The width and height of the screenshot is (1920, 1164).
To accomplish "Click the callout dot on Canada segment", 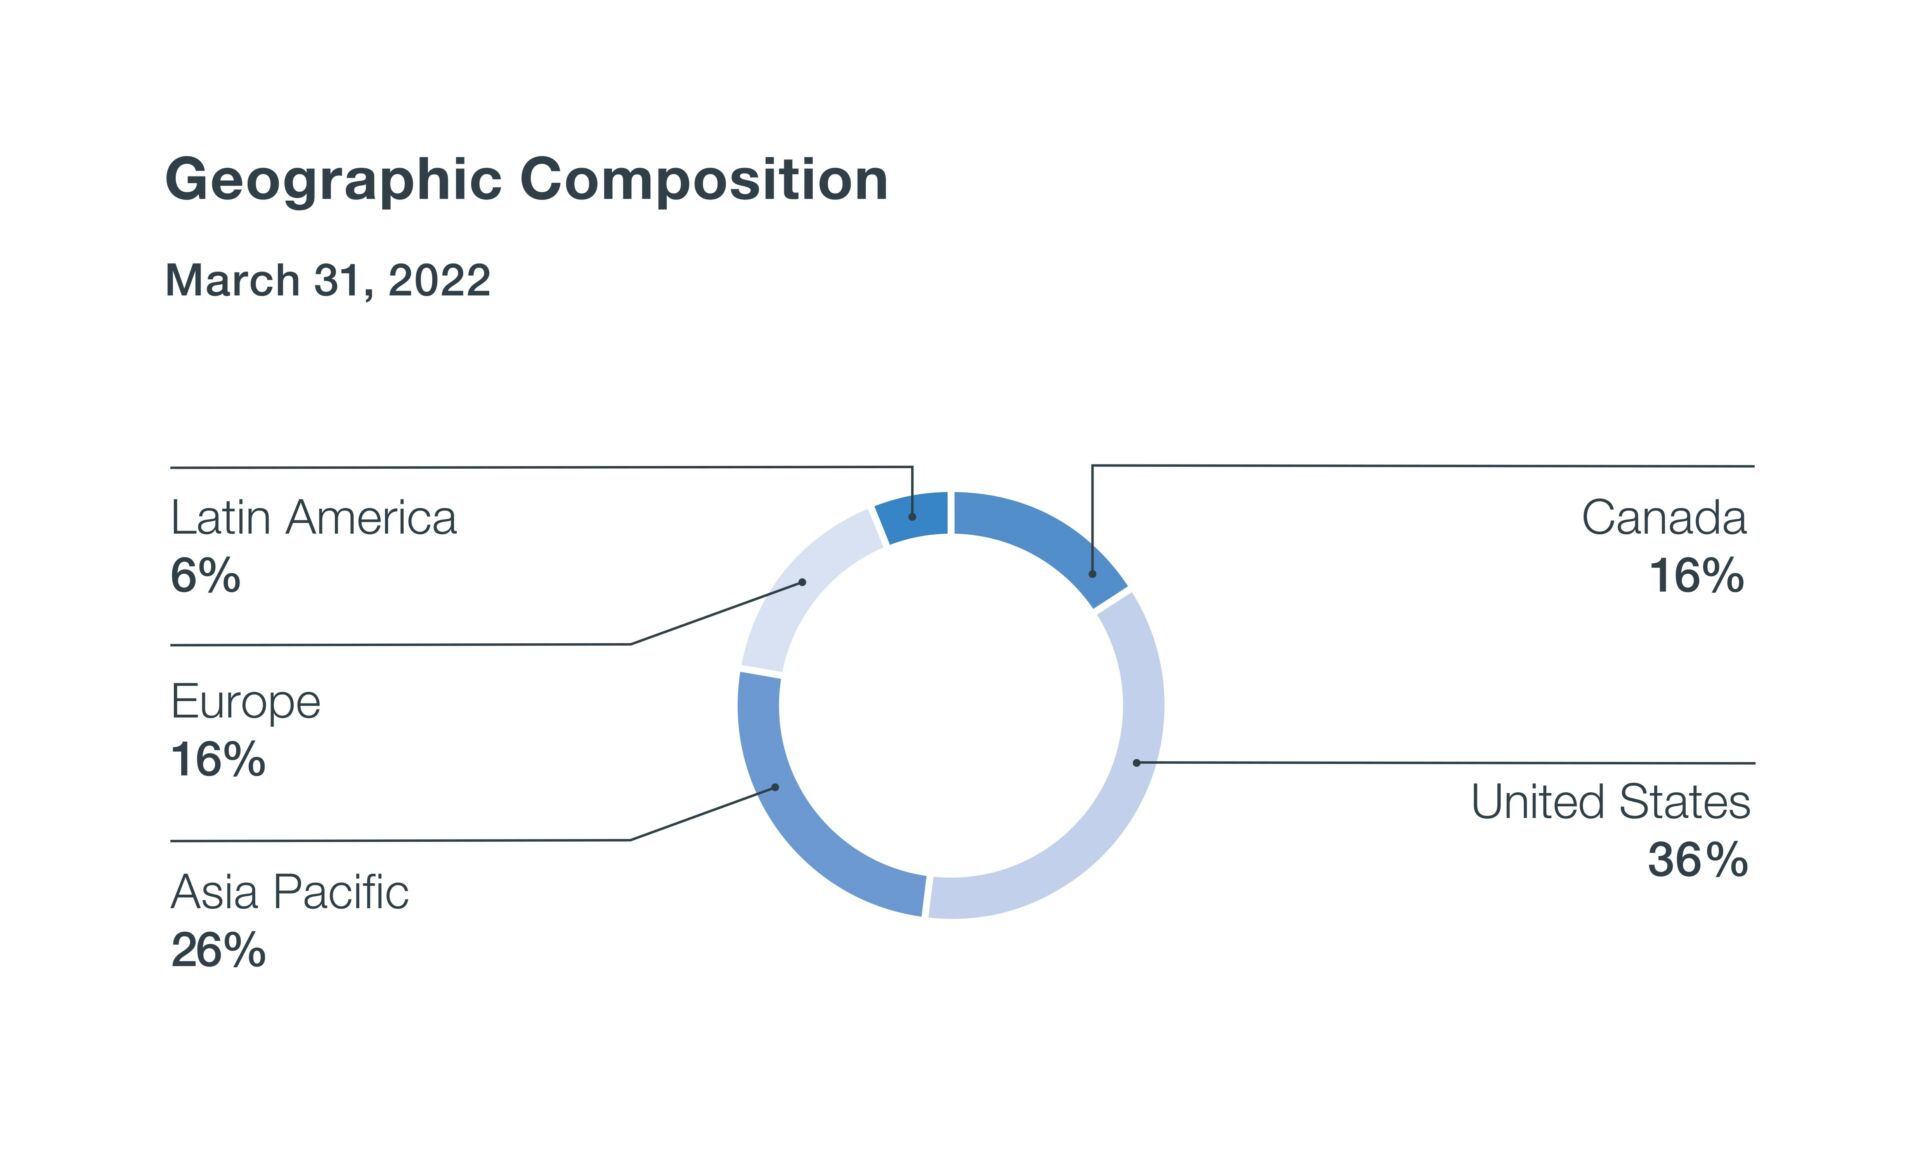I will 1093,574.
